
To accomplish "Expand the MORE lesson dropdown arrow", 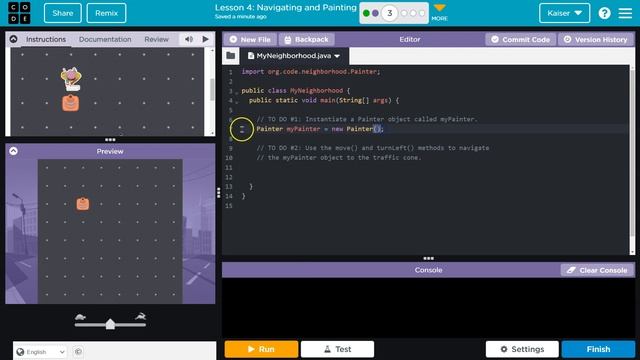I will click(440, 8).
